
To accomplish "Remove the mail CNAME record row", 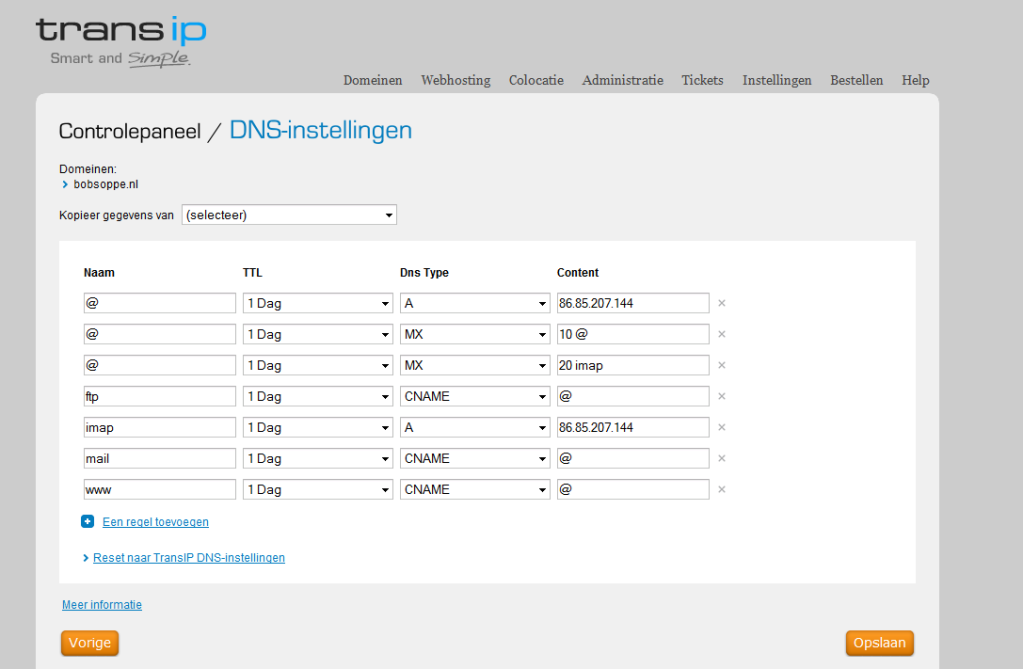I will pos(721,458).
